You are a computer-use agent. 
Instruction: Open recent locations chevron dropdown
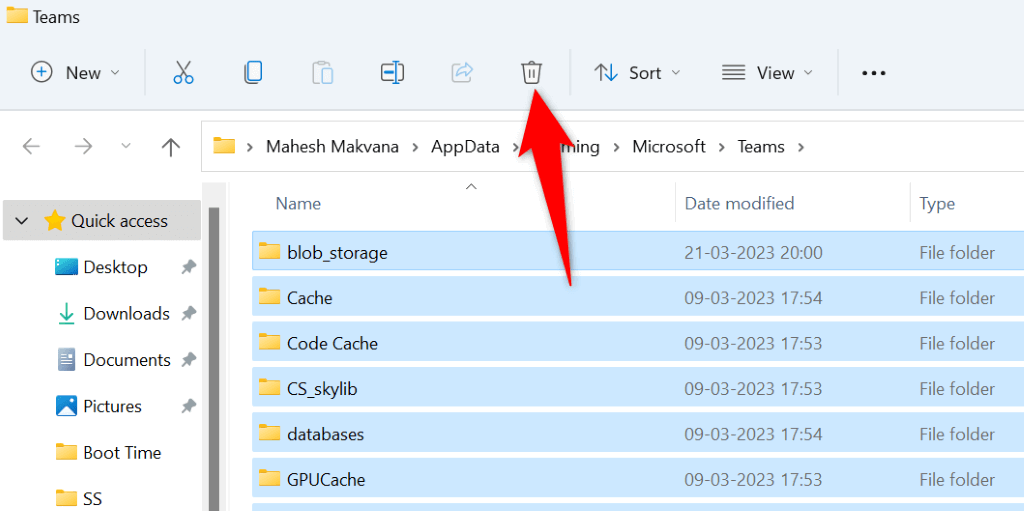point(126,147)
